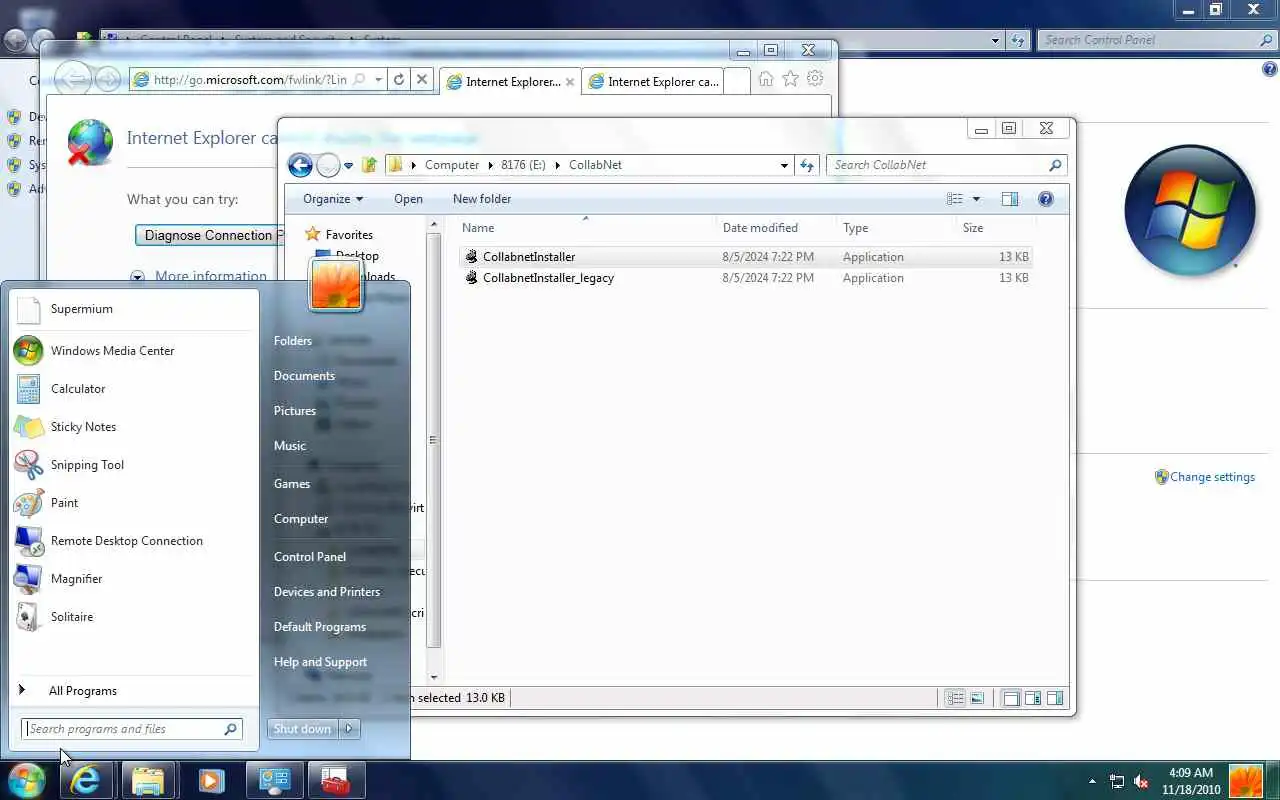
Task: Open Solitaire game
Action: coord(134,617)
